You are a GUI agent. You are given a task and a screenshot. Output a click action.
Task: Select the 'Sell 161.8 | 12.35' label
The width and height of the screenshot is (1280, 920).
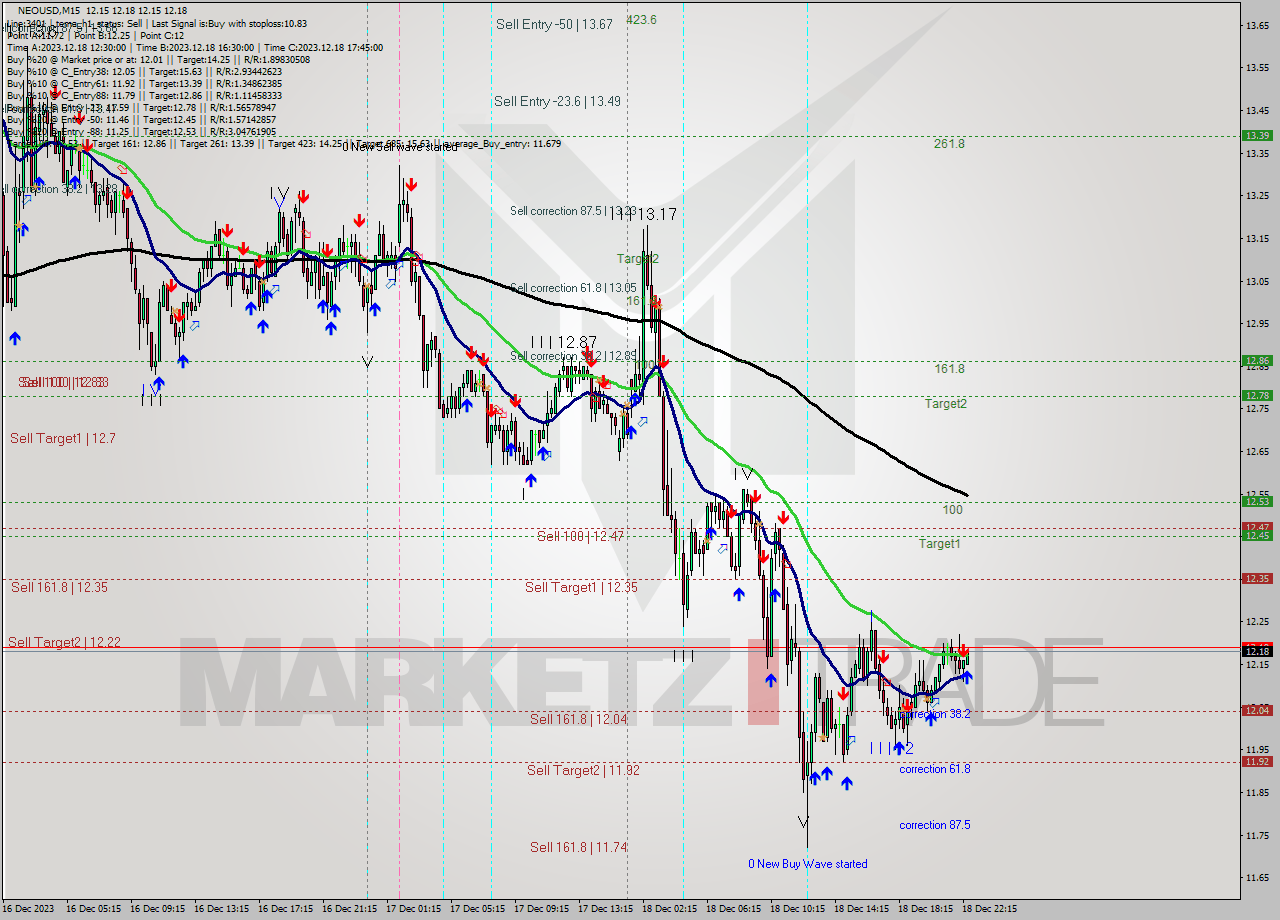(x=59, y=587)
